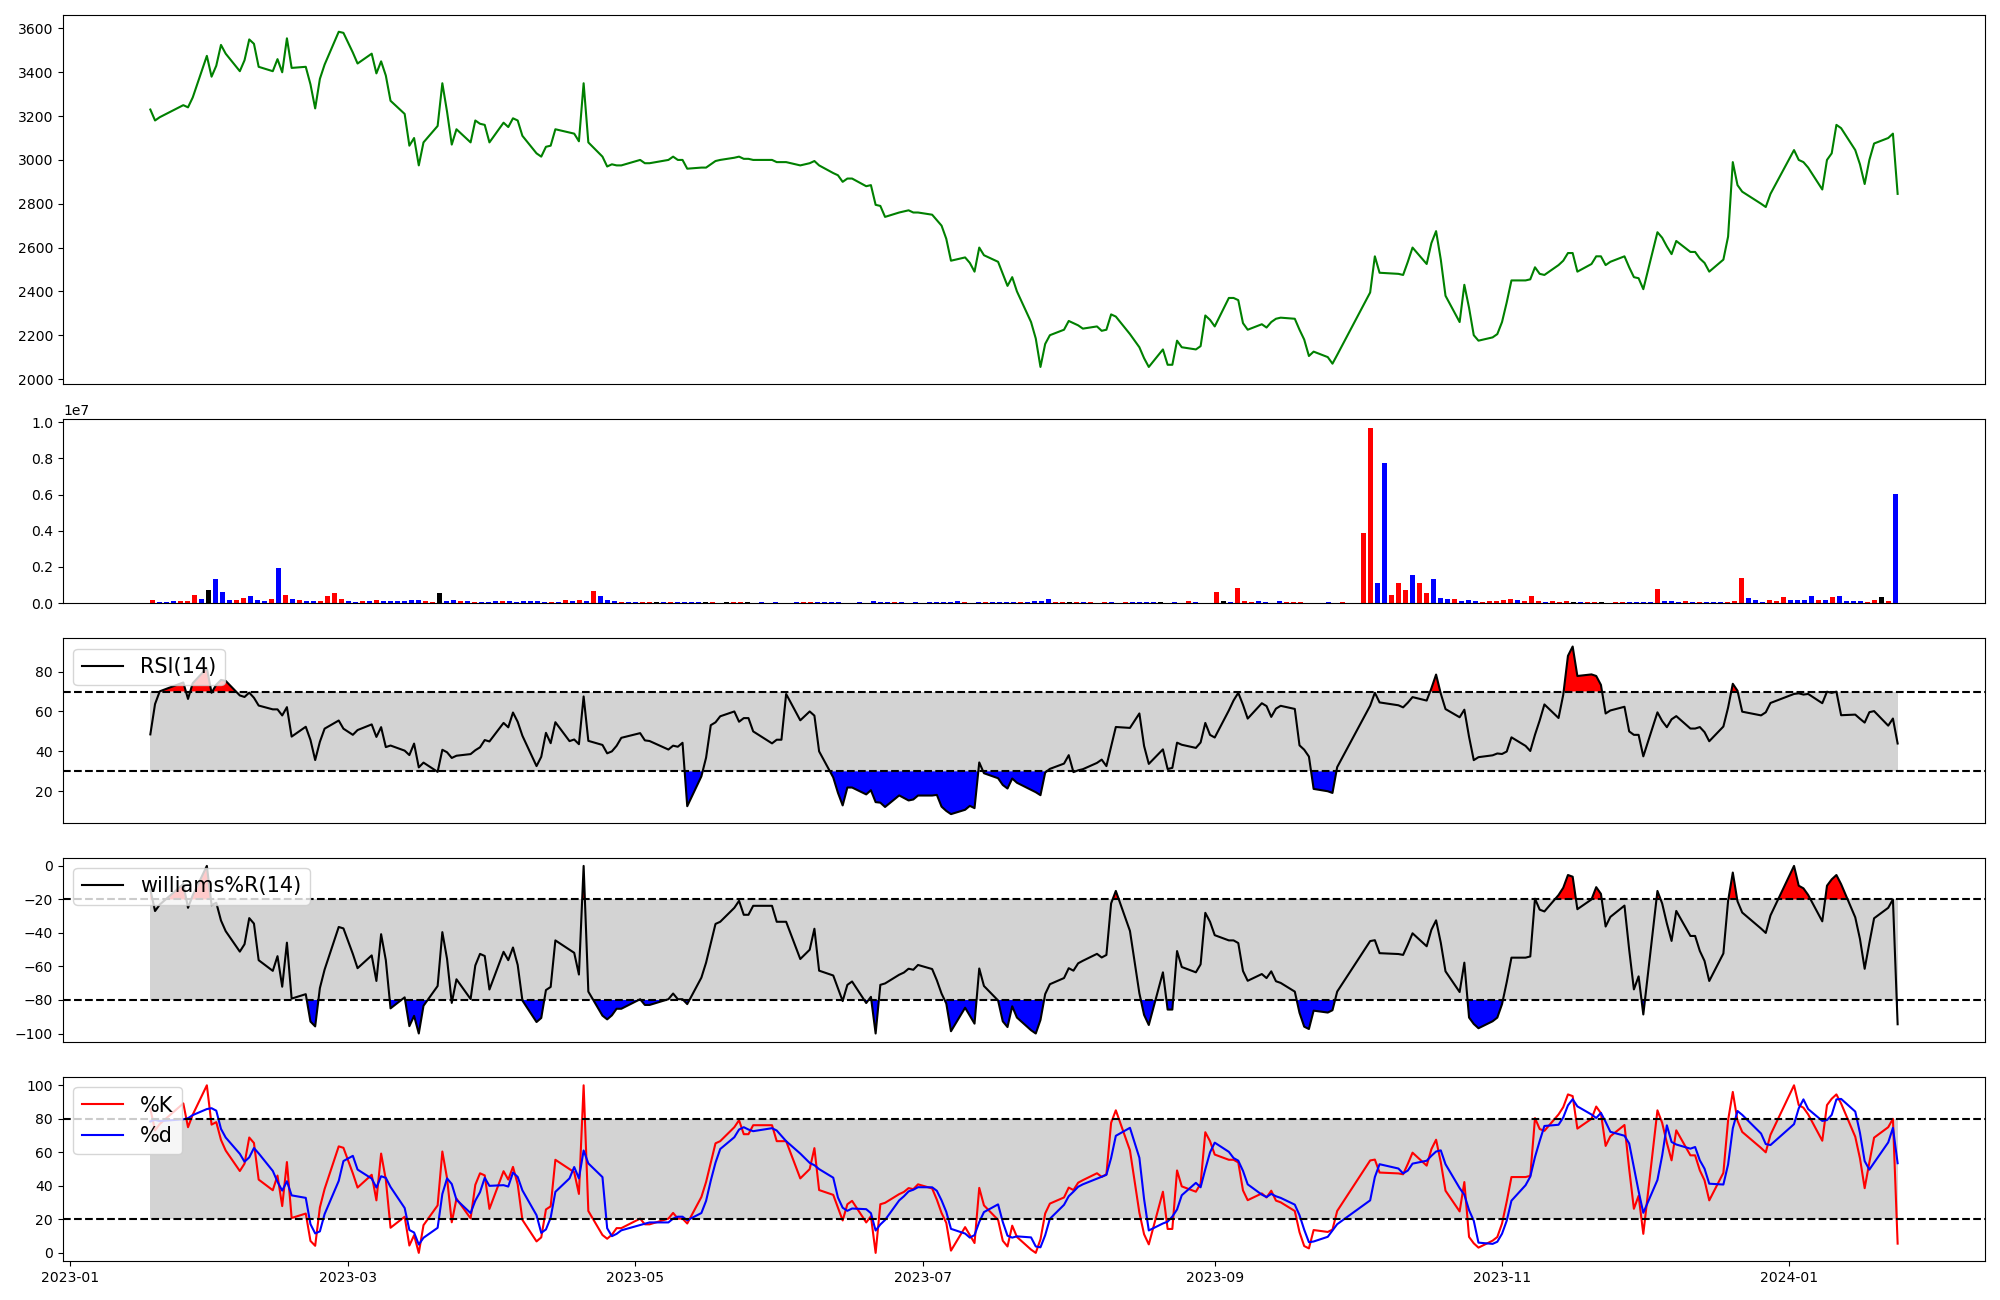Click the 2023-07 date axis label
2000x1300 pixels.
[922, 1277]
